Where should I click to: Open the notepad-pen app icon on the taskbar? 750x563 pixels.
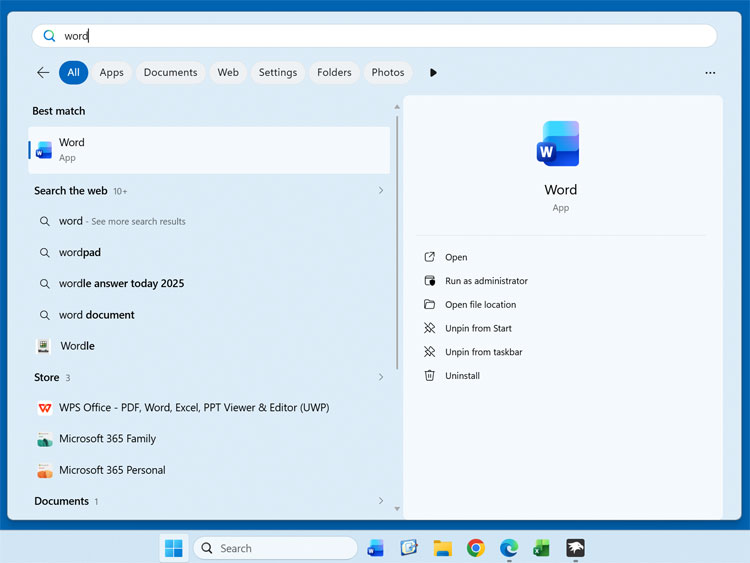(409, 548)
